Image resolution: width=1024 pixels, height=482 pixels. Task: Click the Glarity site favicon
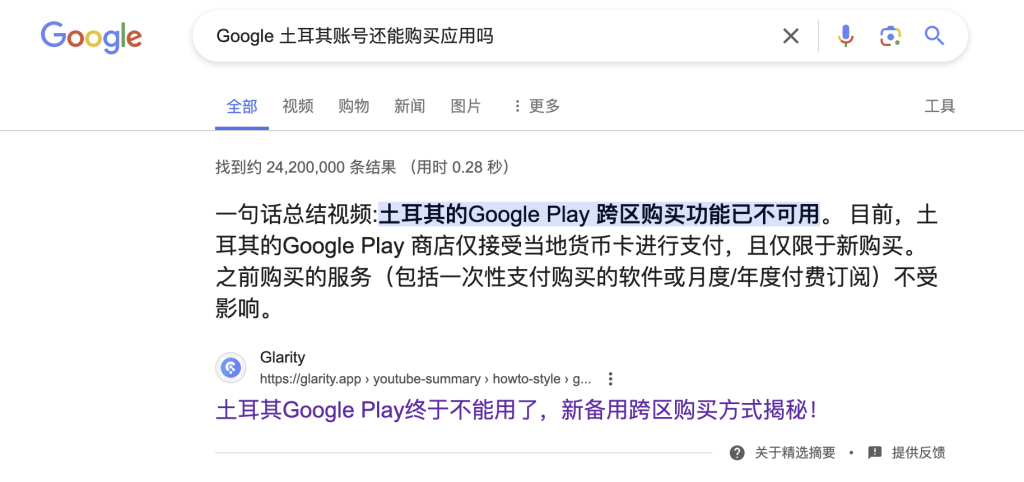coord(231,368)
